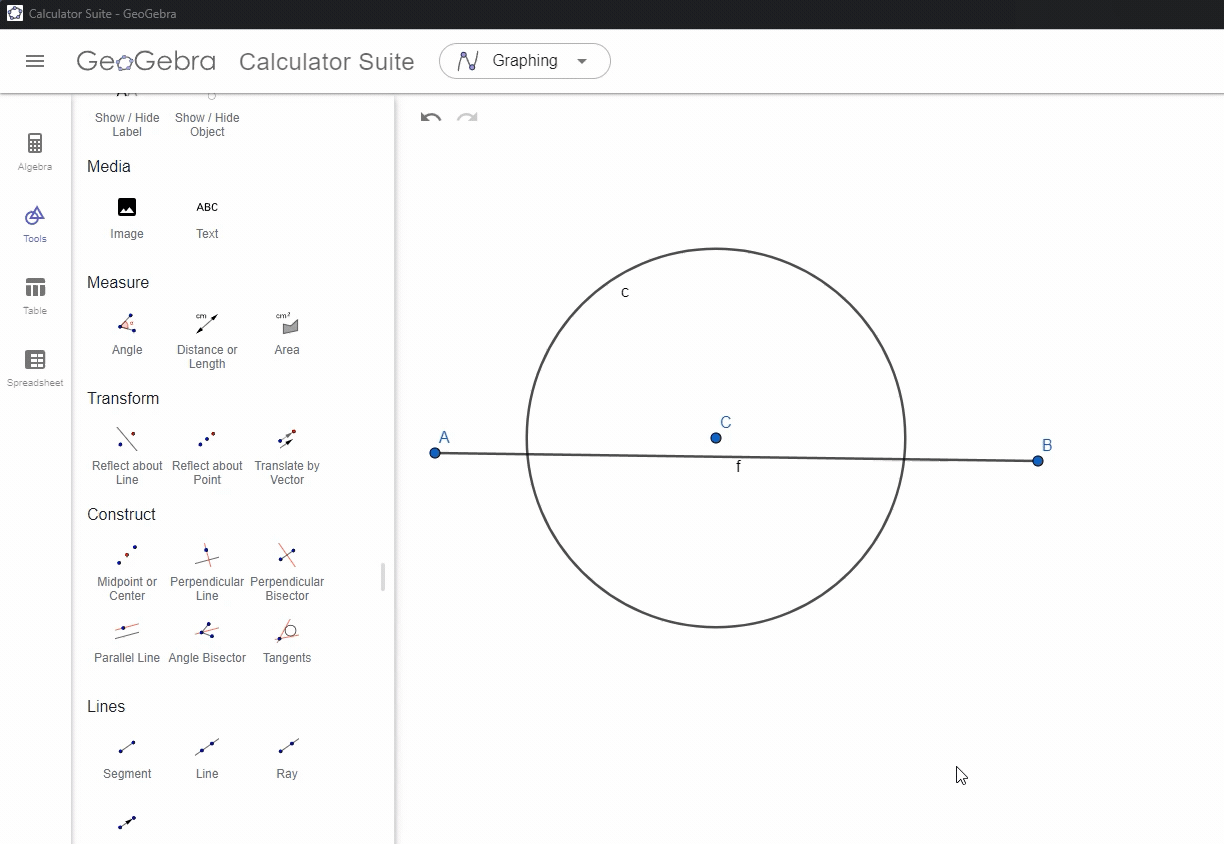This screenshot has width=1224, height=844.
Task: Select the Distance or Length tool
Action: click(x=207, y=335)
